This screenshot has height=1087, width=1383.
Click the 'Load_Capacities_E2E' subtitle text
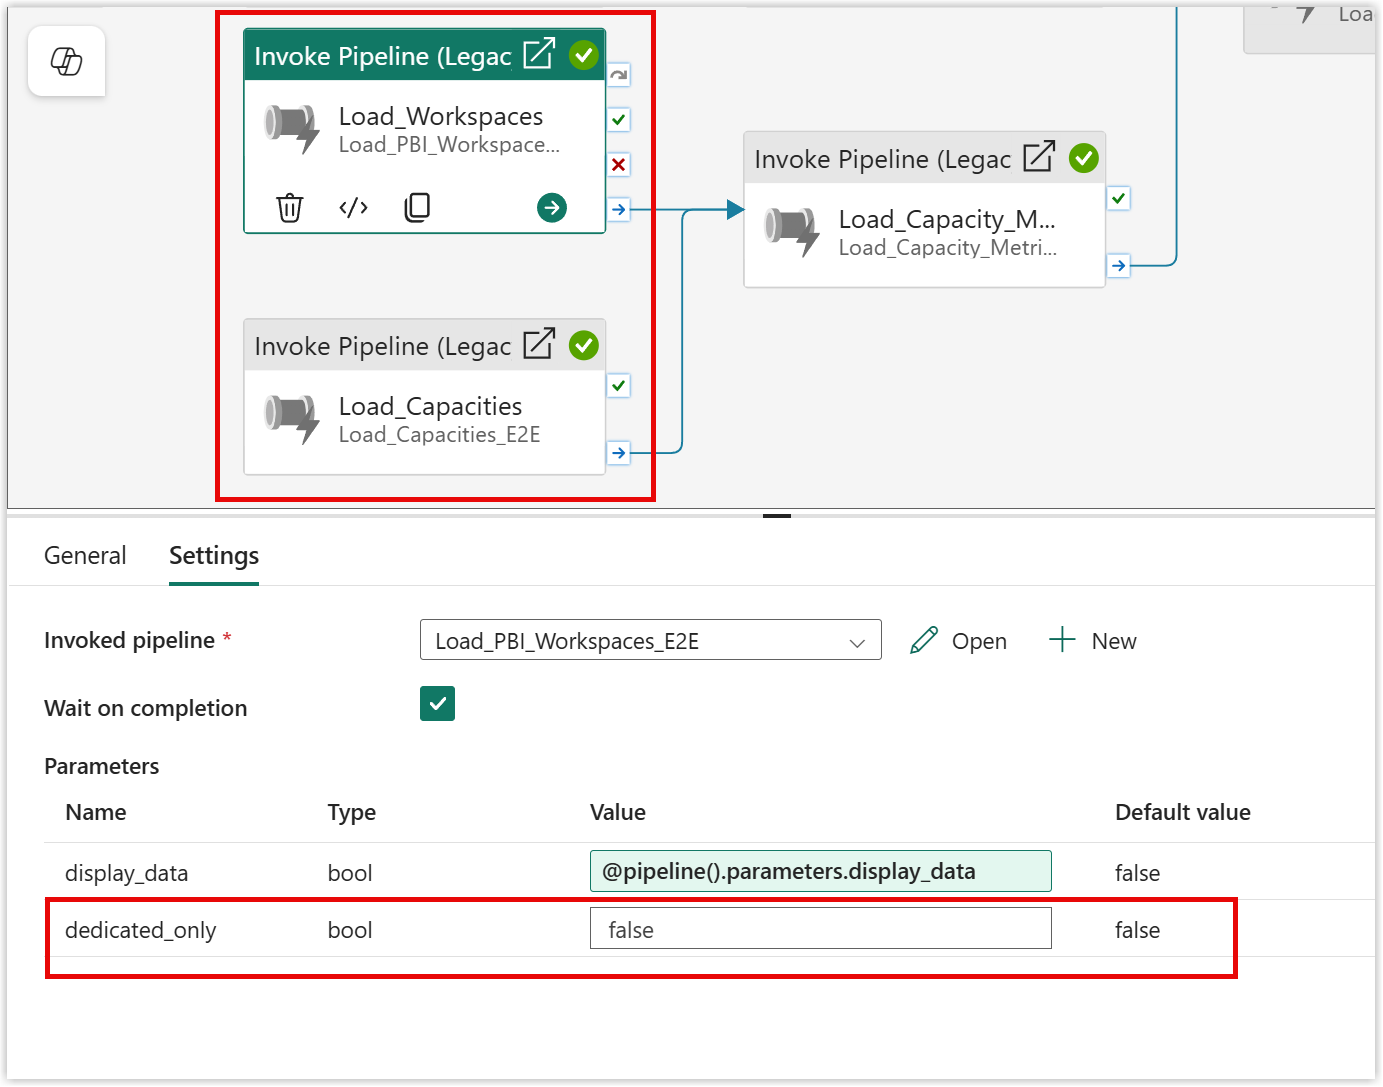[439, 435]
